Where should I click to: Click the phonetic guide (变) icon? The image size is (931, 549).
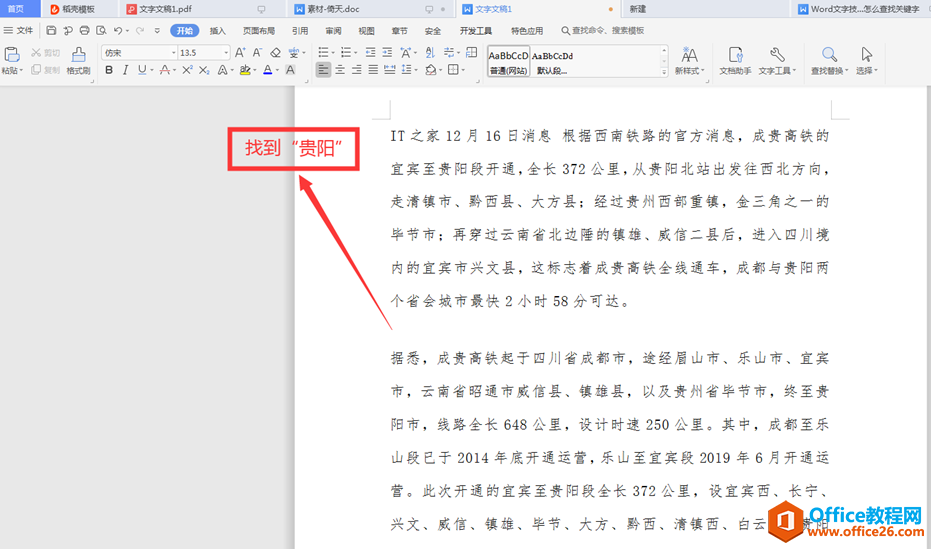coord(293,53)
